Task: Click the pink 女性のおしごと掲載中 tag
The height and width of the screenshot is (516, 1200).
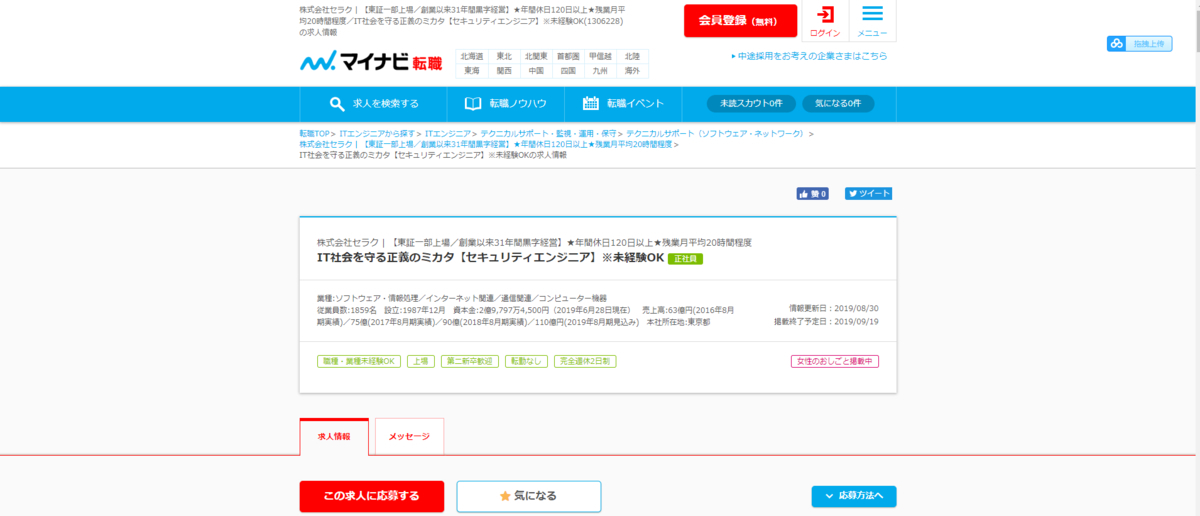Action: pos(835,361)
